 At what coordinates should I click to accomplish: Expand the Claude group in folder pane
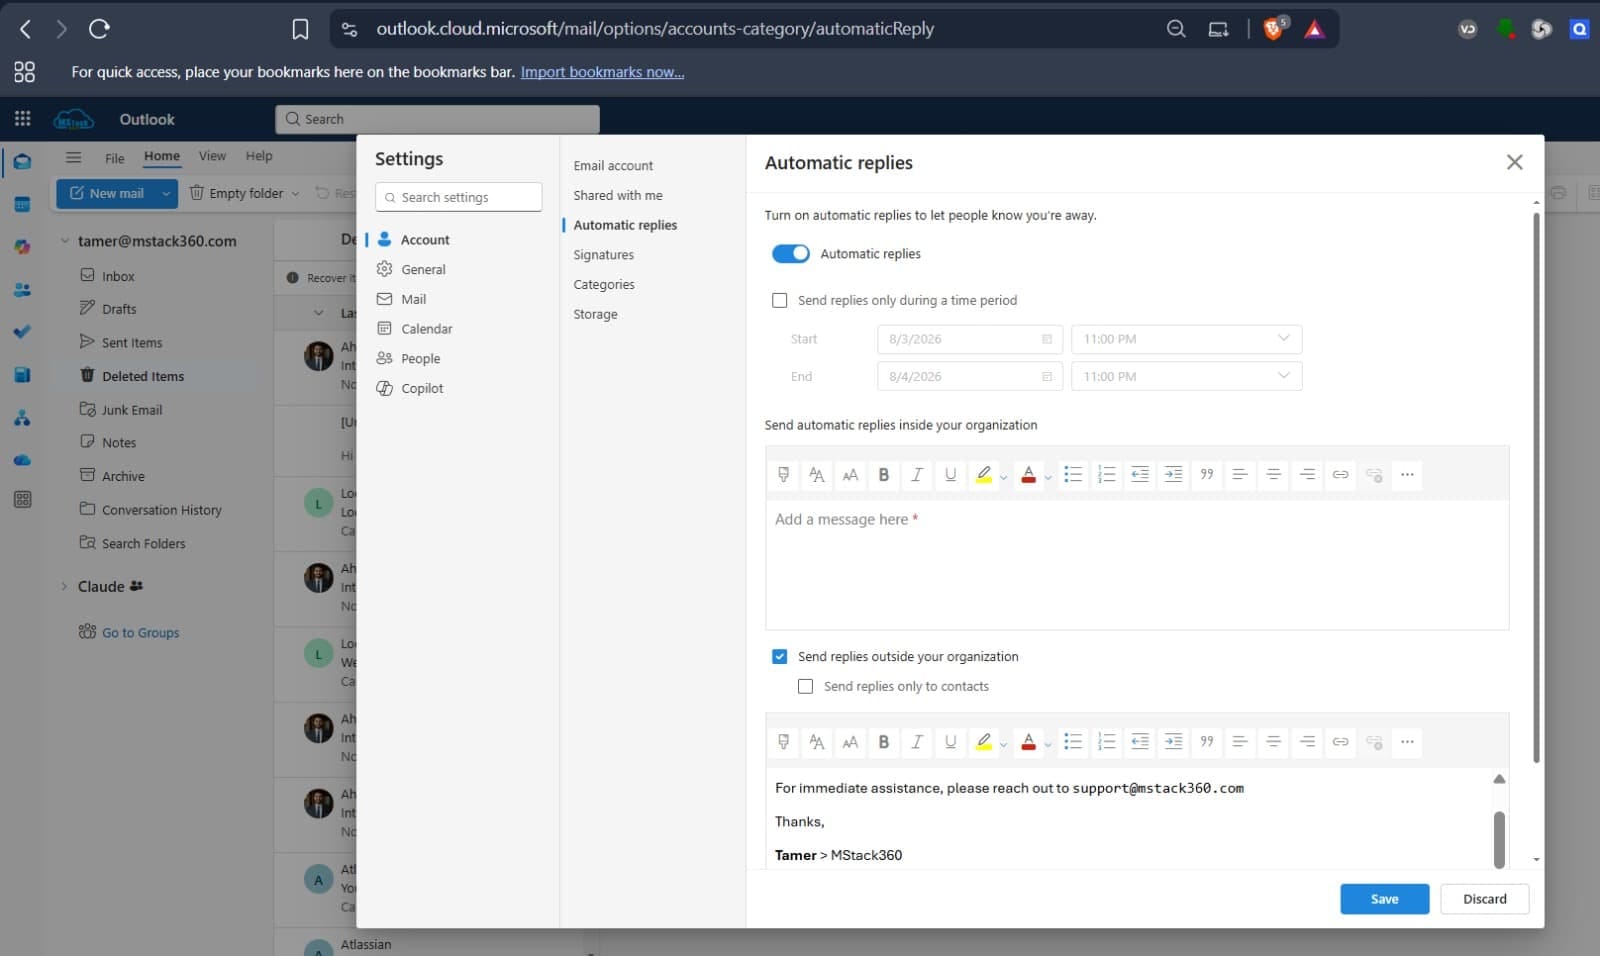click(64, 587)
